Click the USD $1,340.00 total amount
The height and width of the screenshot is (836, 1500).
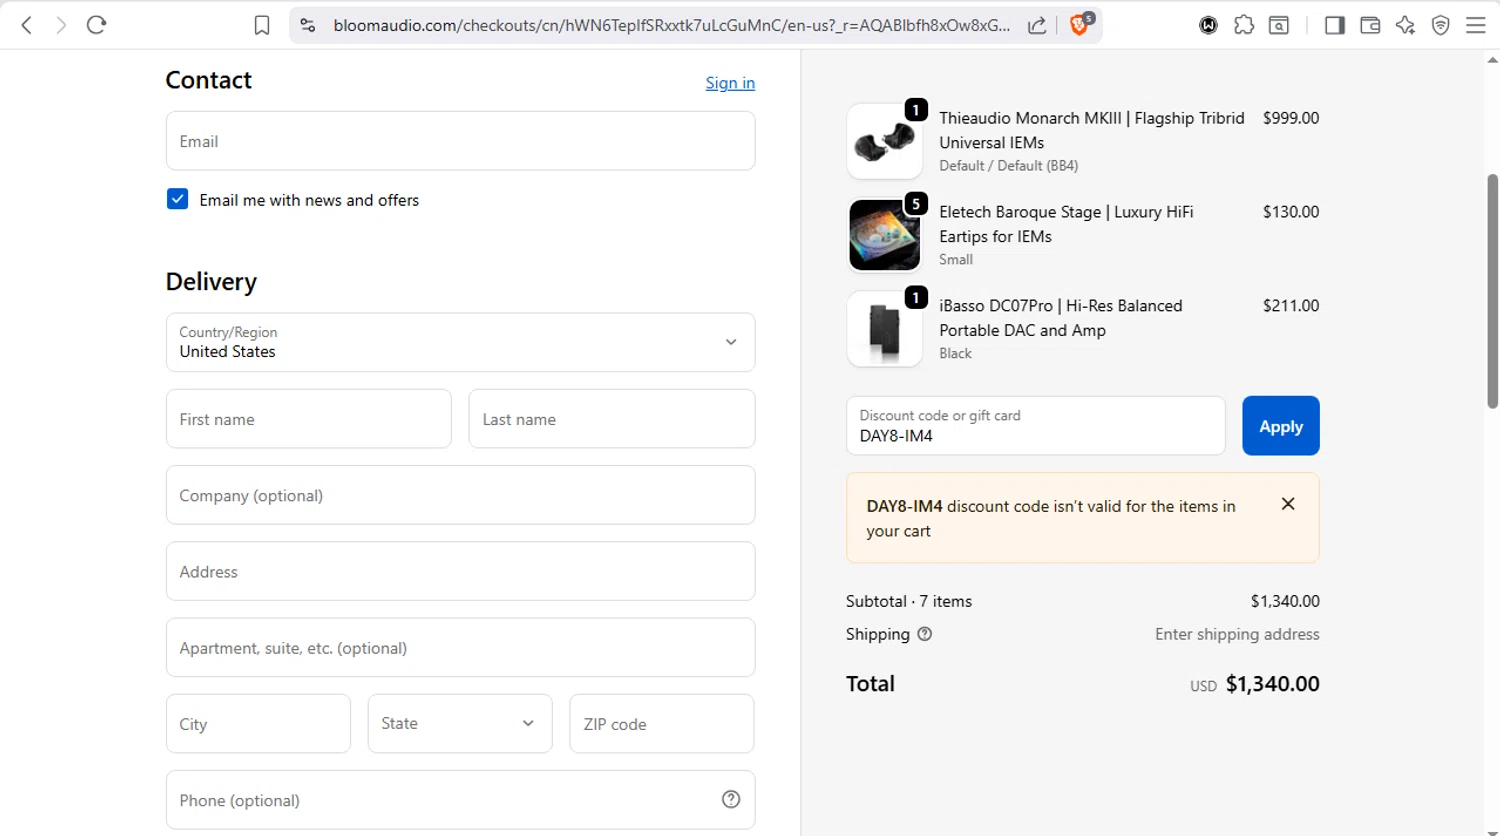pyautogui.click(x=1255, y=684)
